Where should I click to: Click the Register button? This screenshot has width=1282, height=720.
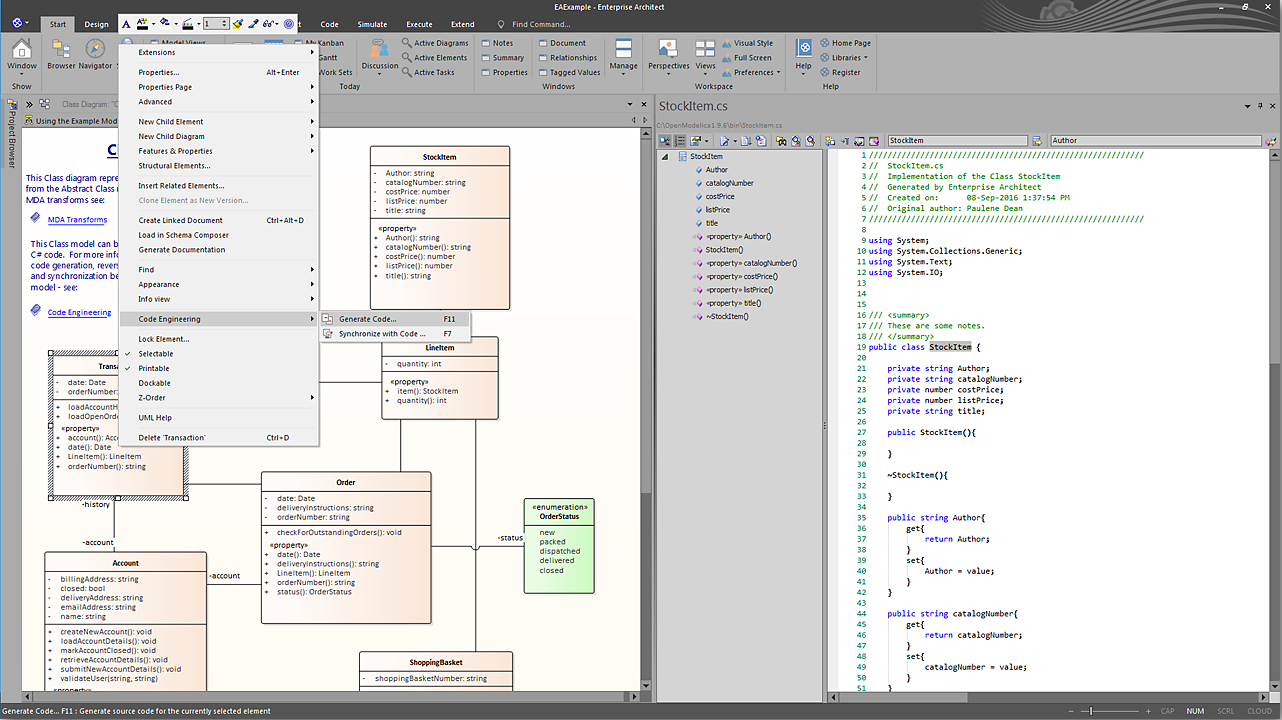[840, 72]
